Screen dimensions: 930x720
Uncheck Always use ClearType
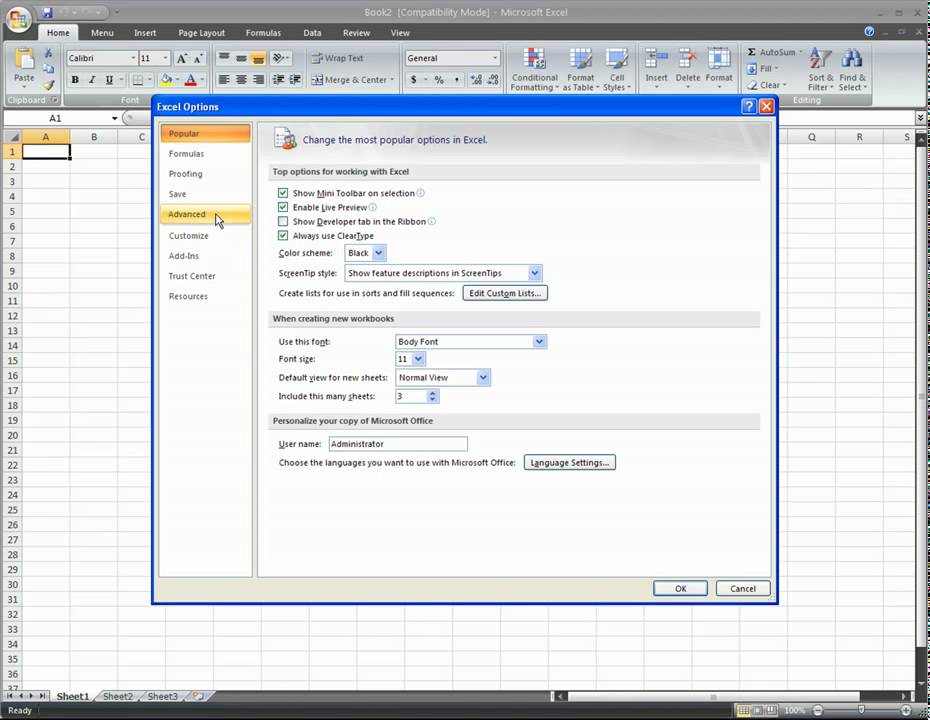pyautogui.click(x=283, y=235)
